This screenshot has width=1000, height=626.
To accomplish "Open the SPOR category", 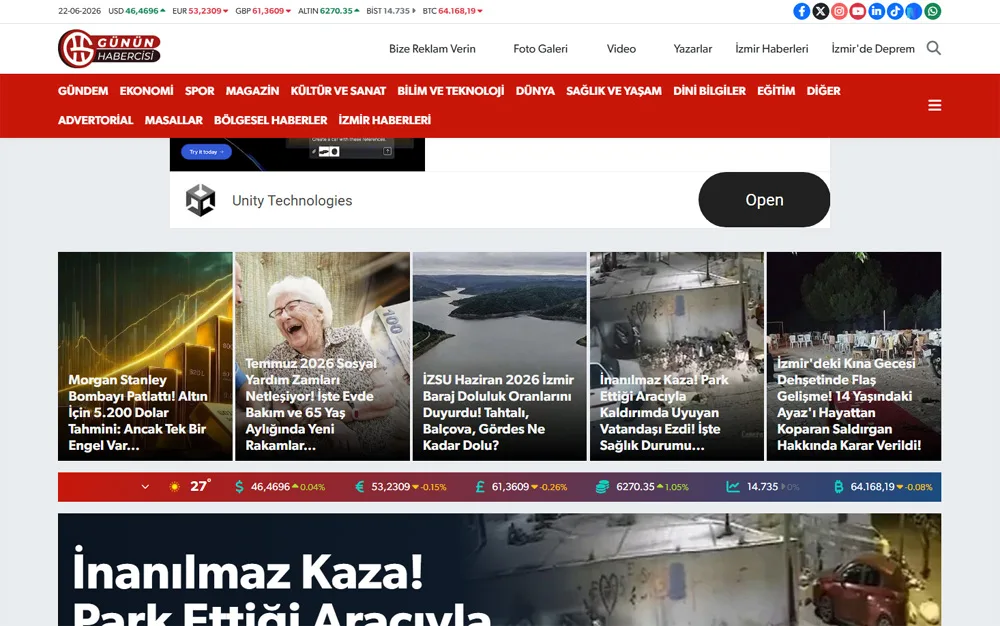I will pos(200,91).
